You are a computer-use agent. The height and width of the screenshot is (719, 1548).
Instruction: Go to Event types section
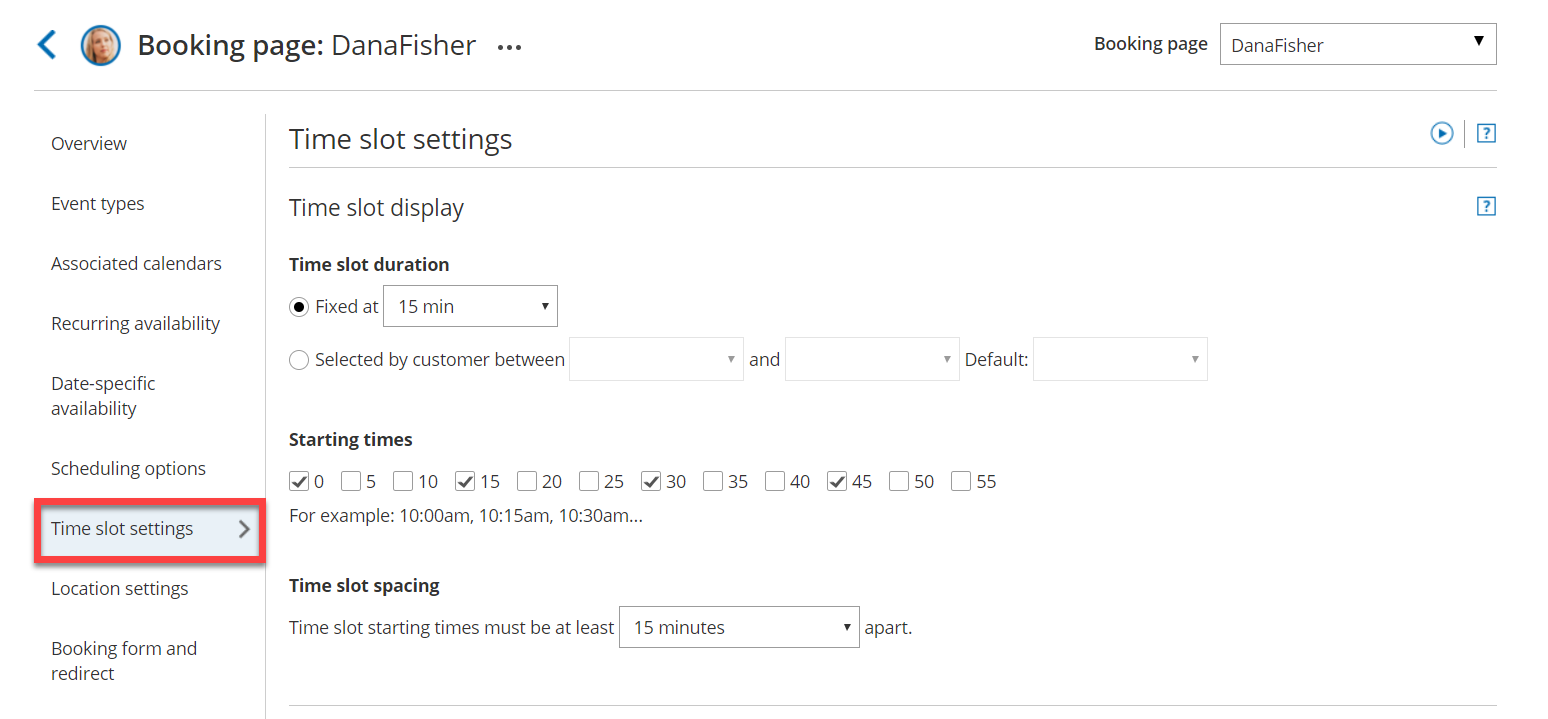[98, 204]
